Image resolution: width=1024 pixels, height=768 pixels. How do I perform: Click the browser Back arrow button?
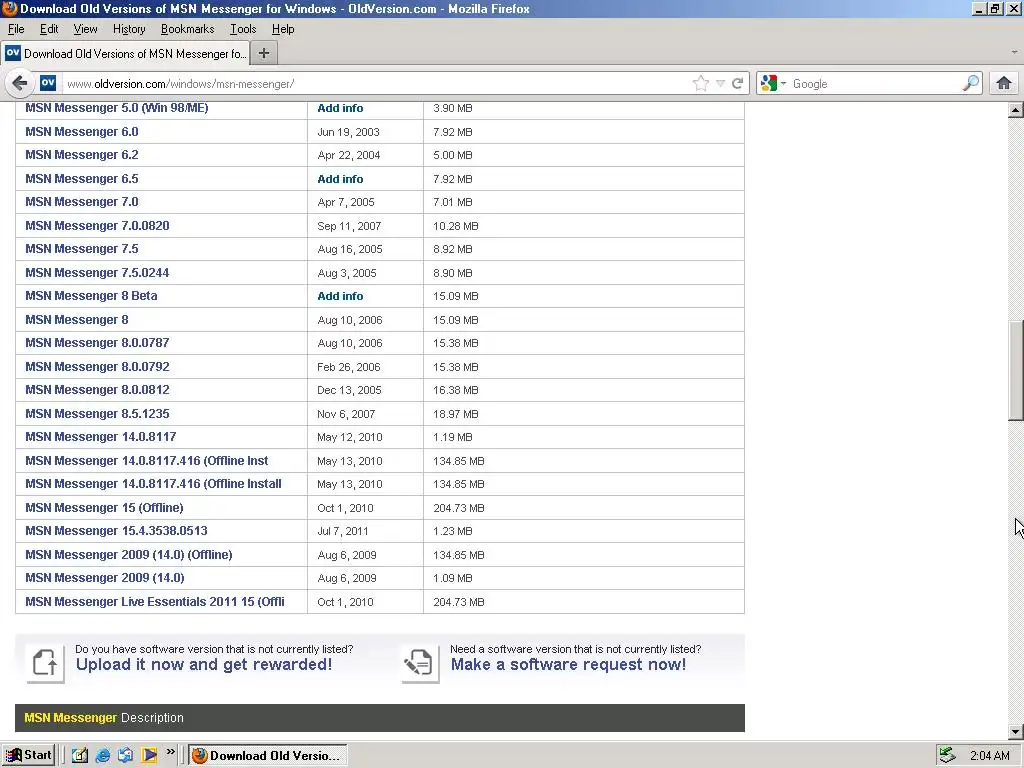tap(20, 84)
